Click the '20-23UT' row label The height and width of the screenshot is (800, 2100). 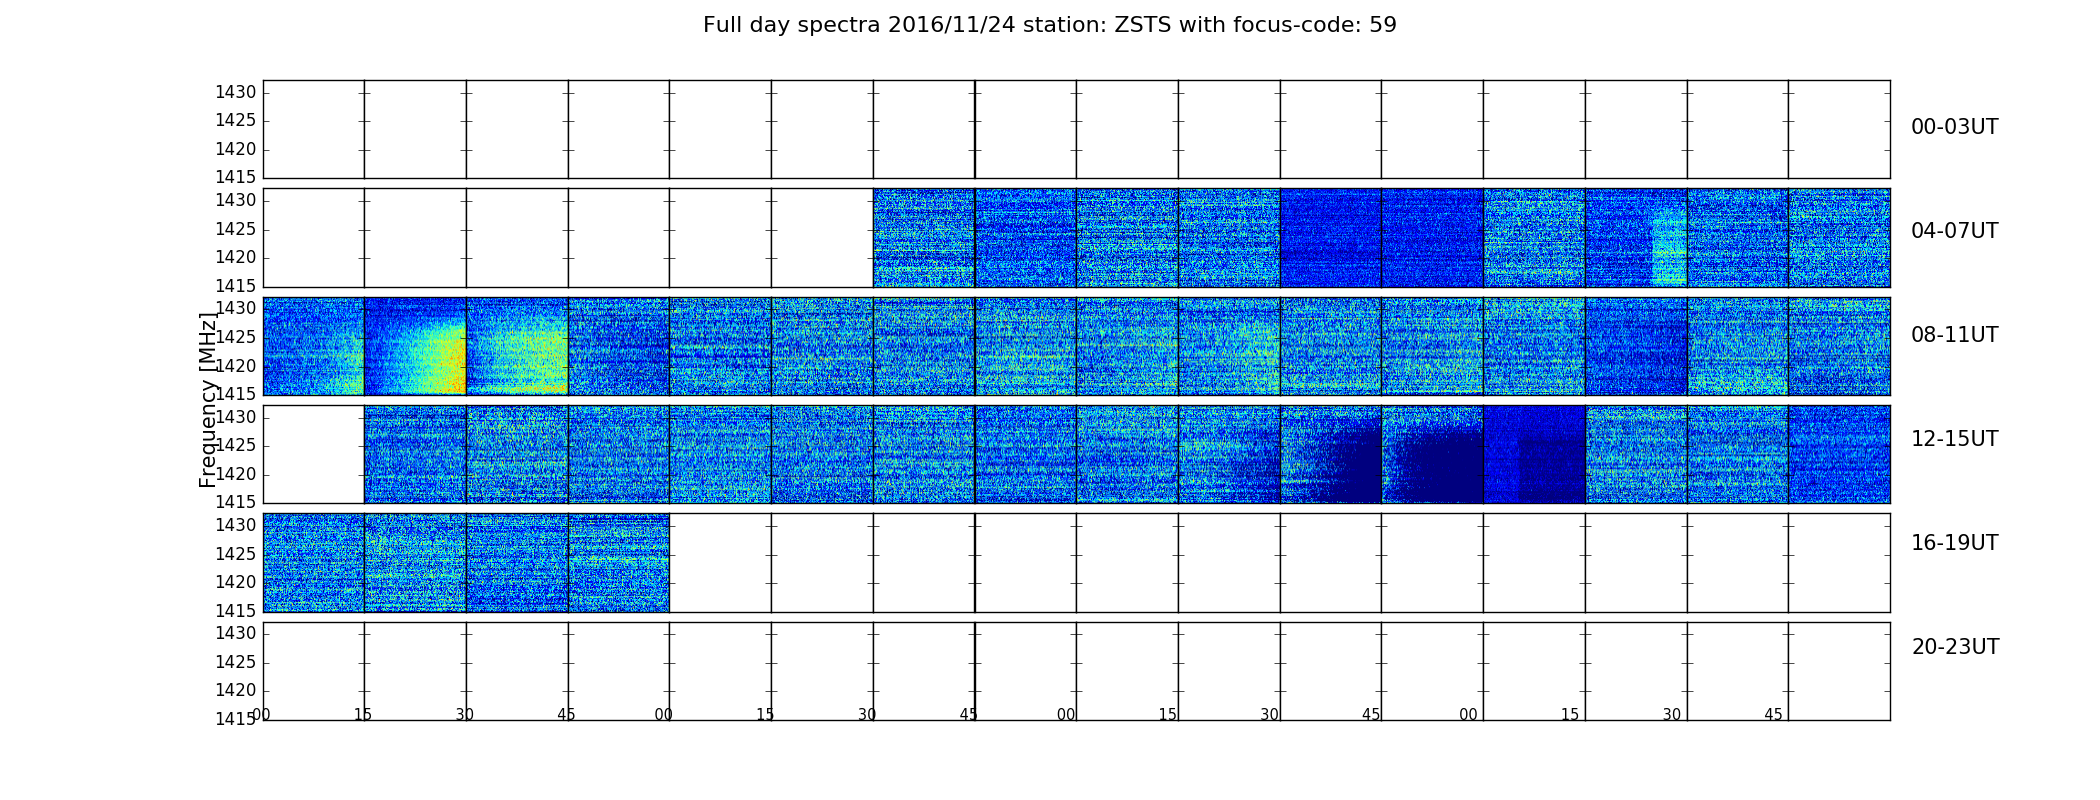(1955, 647)
